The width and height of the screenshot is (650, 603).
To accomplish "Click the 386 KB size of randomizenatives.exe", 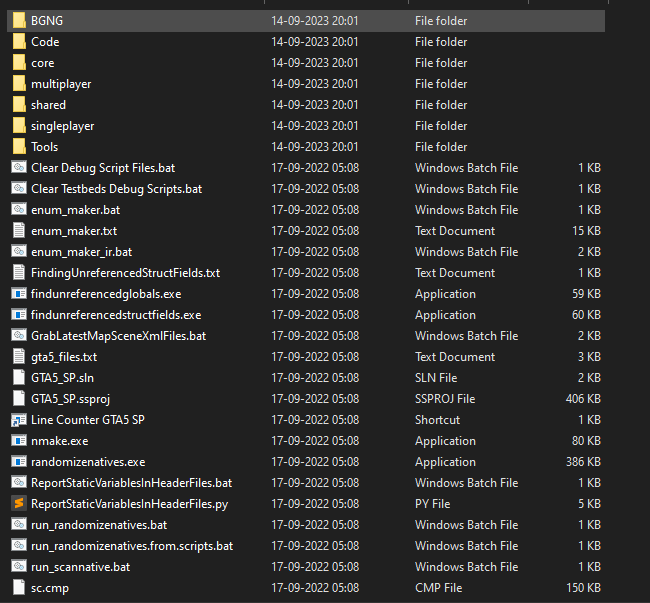I will pyautogui.click(x=583, y=462).
